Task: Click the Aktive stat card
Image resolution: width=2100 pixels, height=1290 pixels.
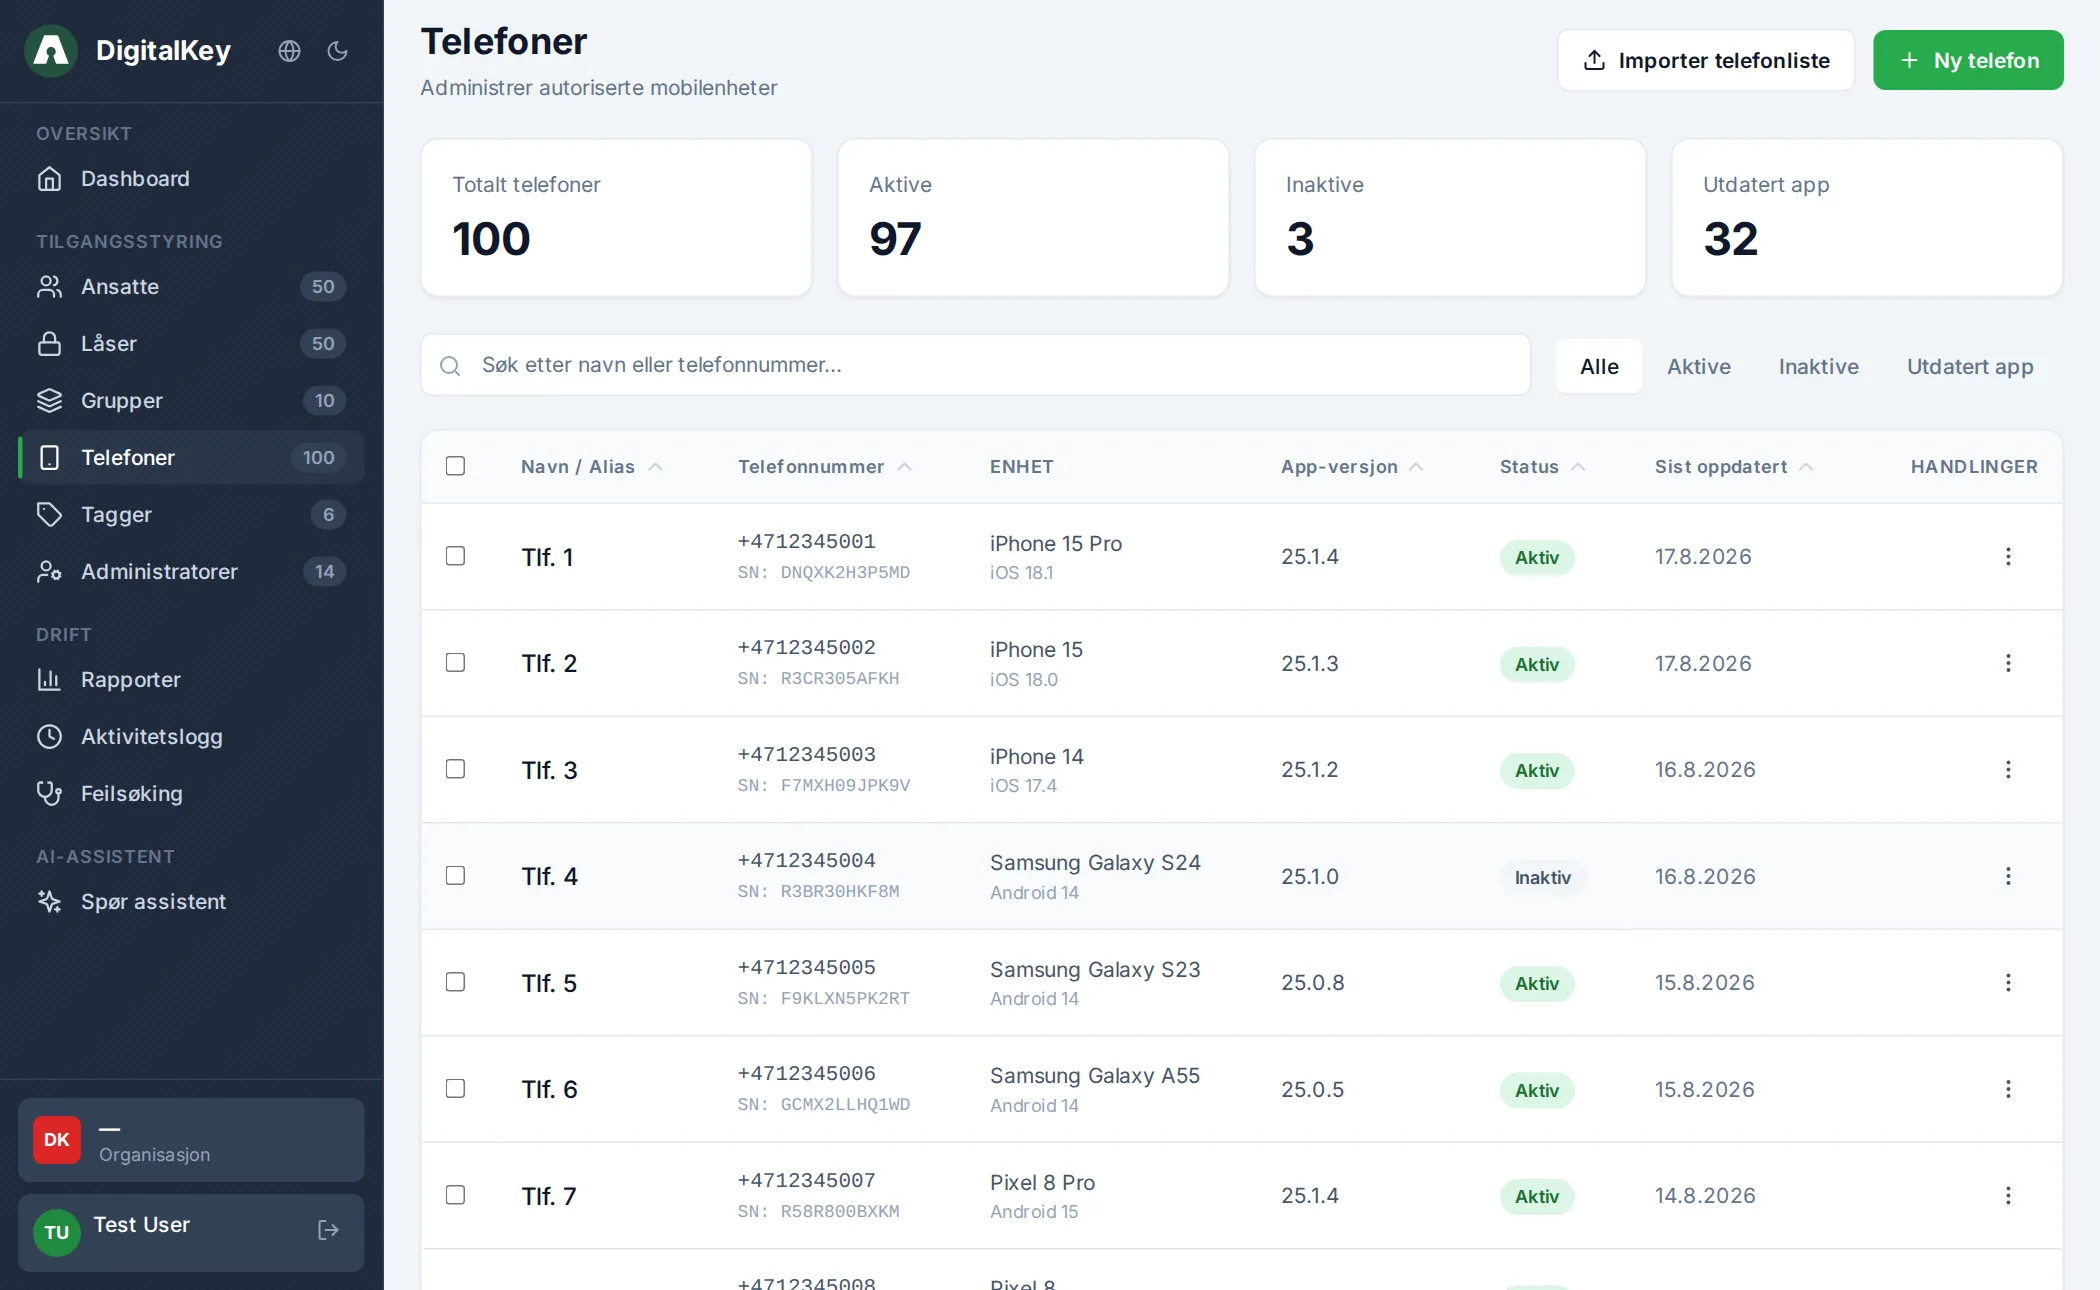Action: [x=1033, y=218]
